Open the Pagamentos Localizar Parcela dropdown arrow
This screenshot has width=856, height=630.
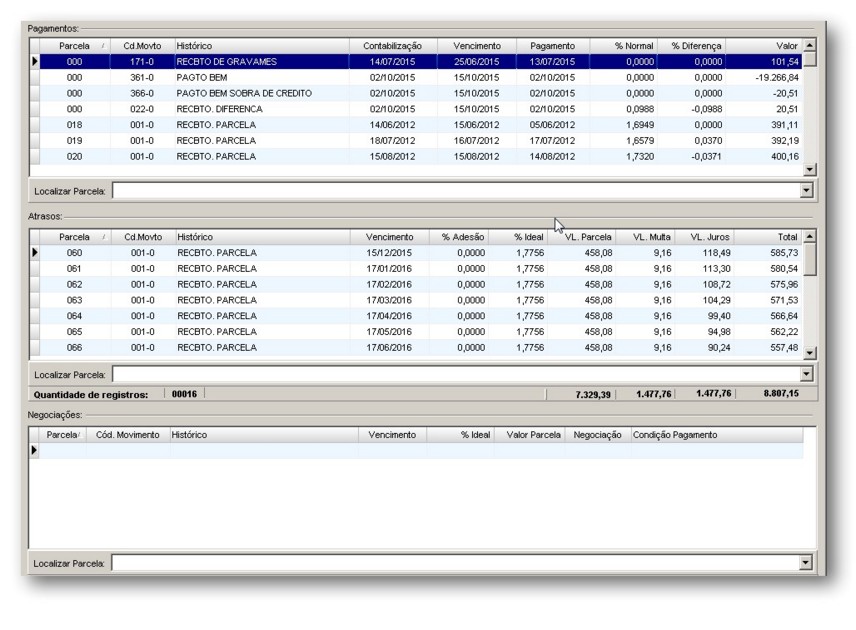pyautogui.click(x=807, y=191)
